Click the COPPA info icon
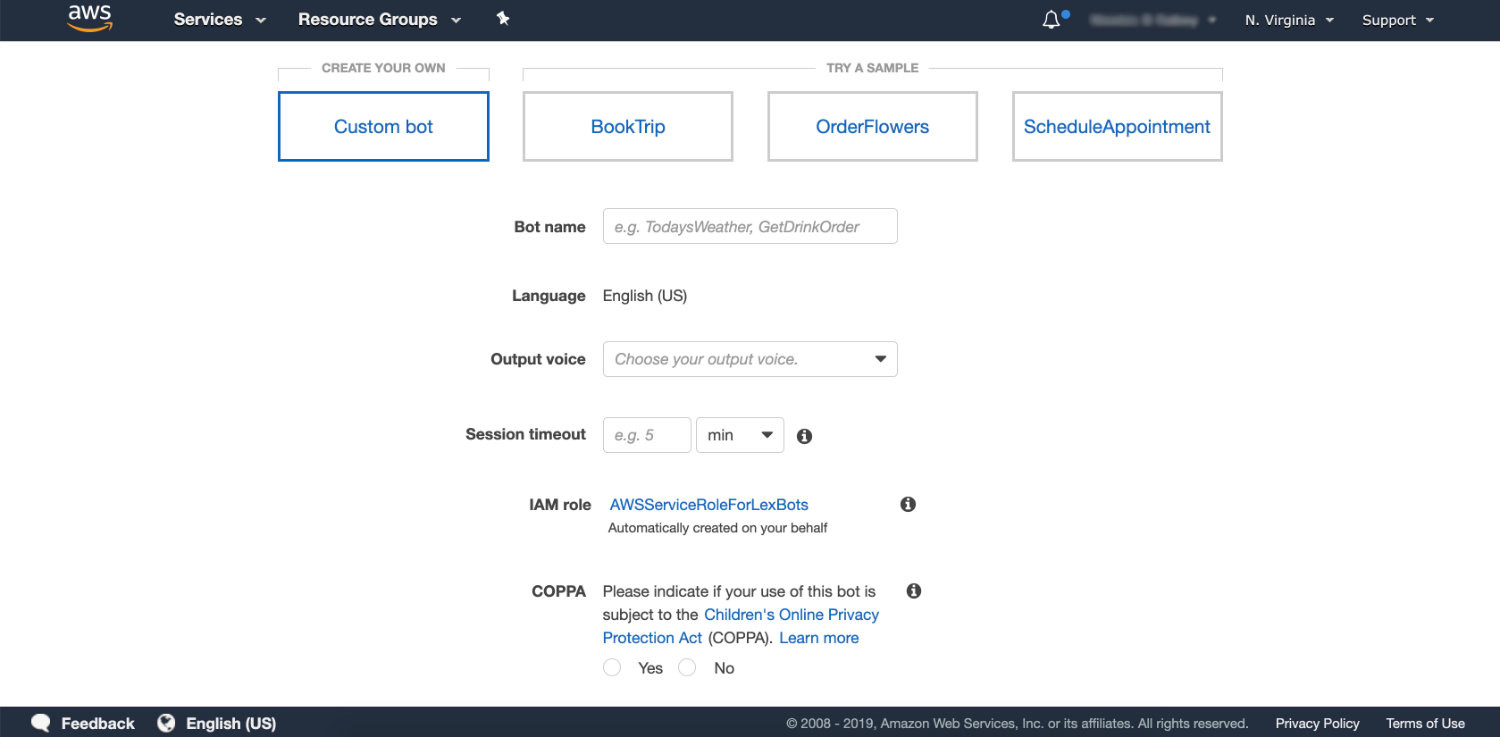This screenshot has height=737, width=1500. [x=913, y=591]
